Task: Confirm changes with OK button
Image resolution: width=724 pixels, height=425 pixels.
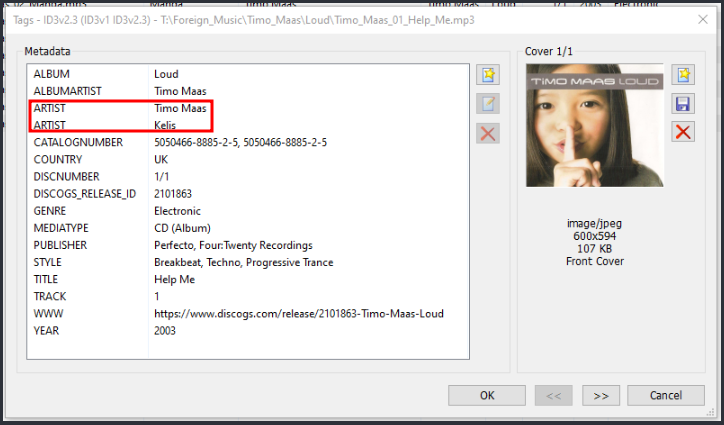Action: [x=487, y=395]
